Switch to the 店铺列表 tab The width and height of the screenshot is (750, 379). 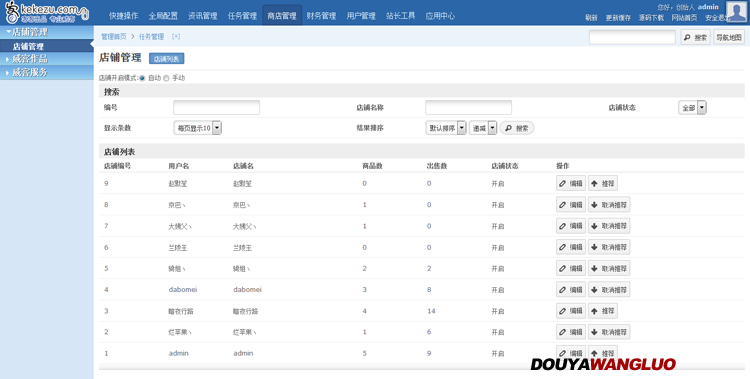click(166, 59)
